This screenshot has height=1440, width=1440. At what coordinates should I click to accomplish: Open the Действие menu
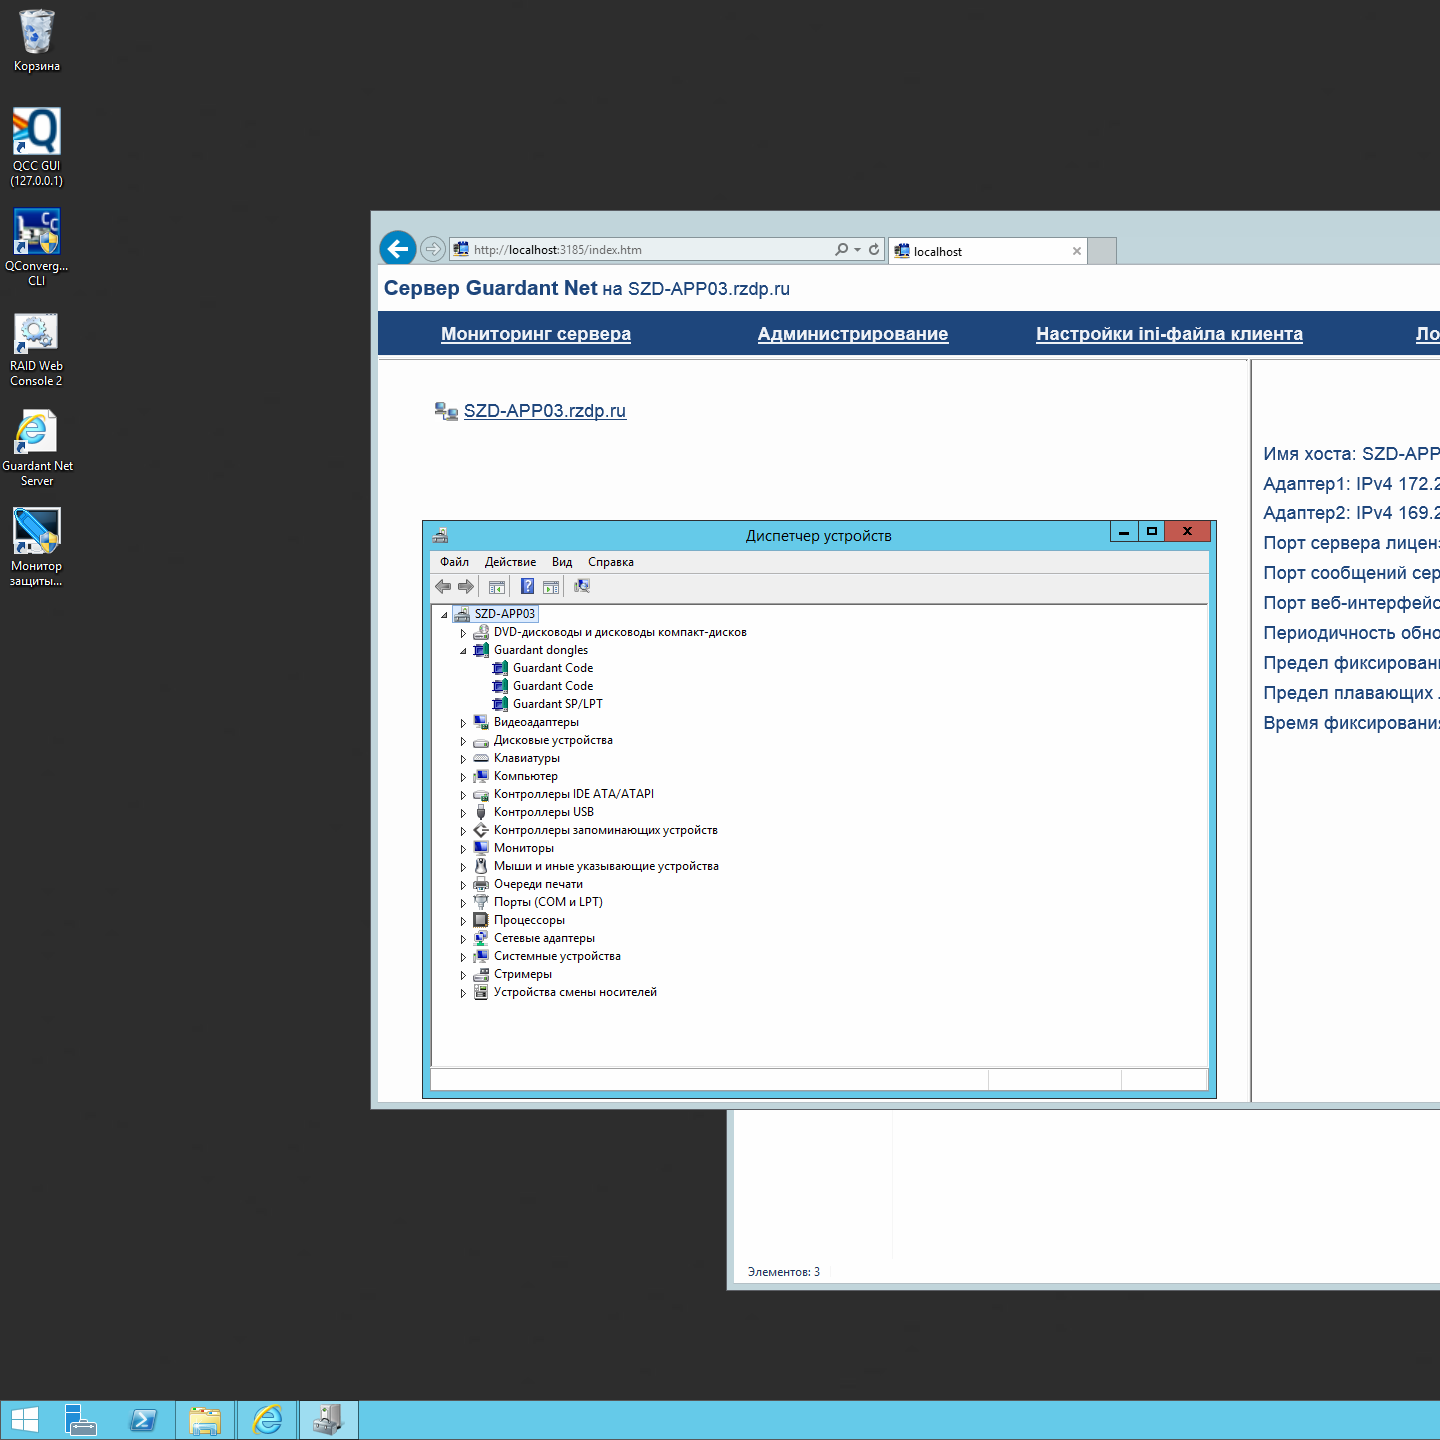click(510, 562)
